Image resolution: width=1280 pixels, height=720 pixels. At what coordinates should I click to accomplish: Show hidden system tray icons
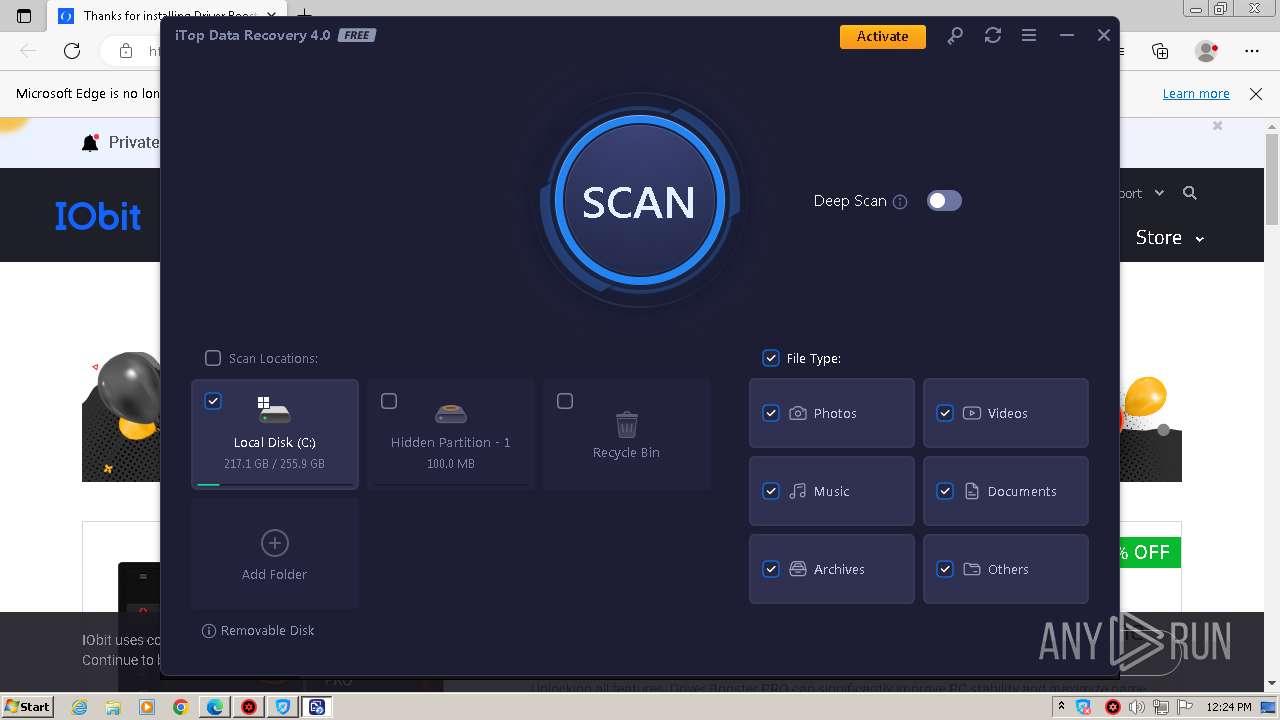click(x=1061, y=707)
